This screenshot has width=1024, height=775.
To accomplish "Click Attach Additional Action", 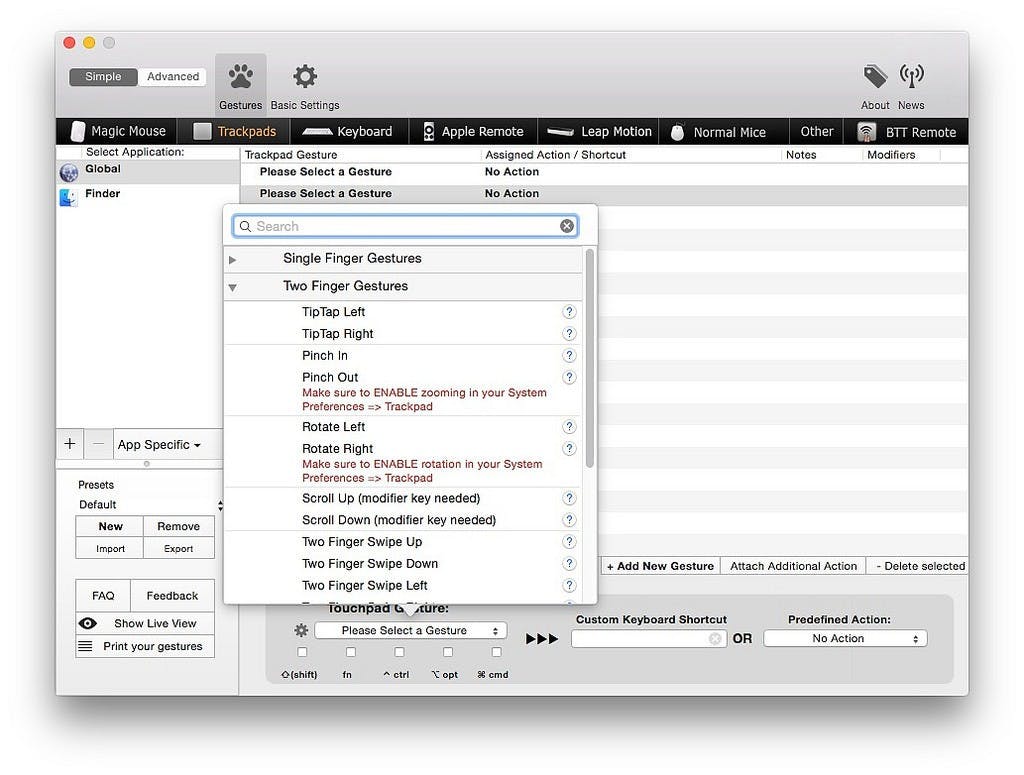I will (x=793, y=566).
